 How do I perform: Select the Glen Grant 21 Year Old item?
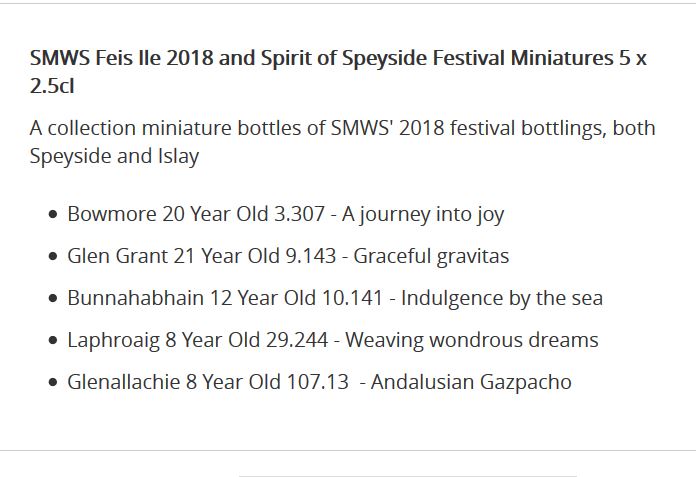click(x=288, y=256)
